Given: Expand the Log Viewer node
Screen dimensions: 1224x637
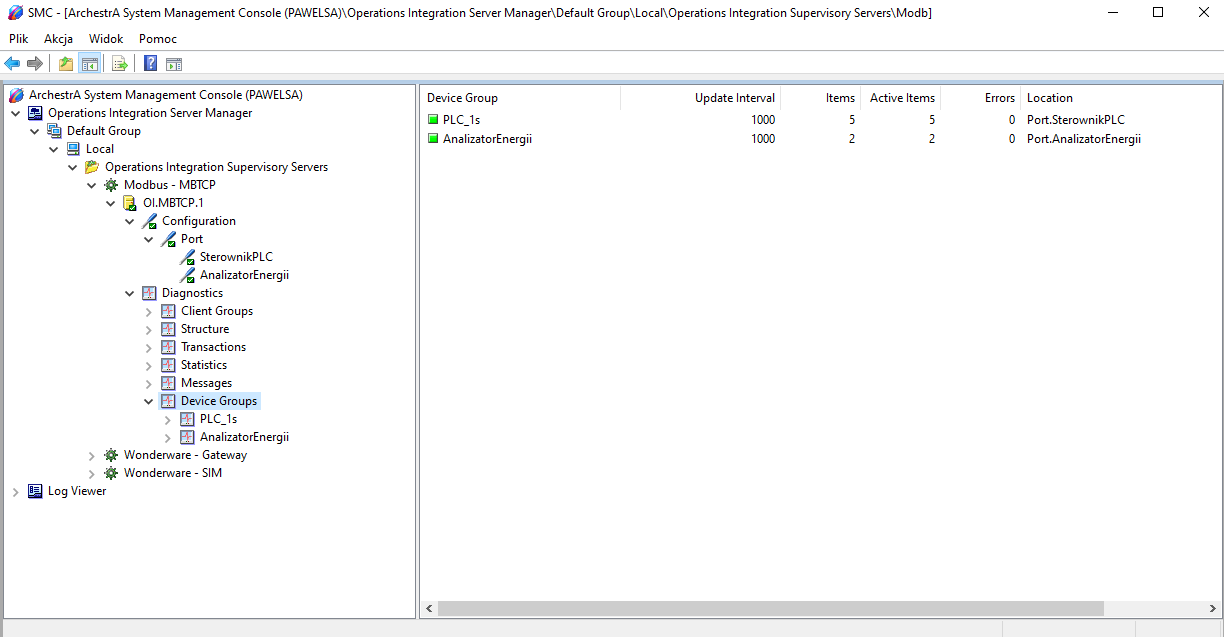Looking at the screenshot, I should pyautogui.click(x=16, y=491).
